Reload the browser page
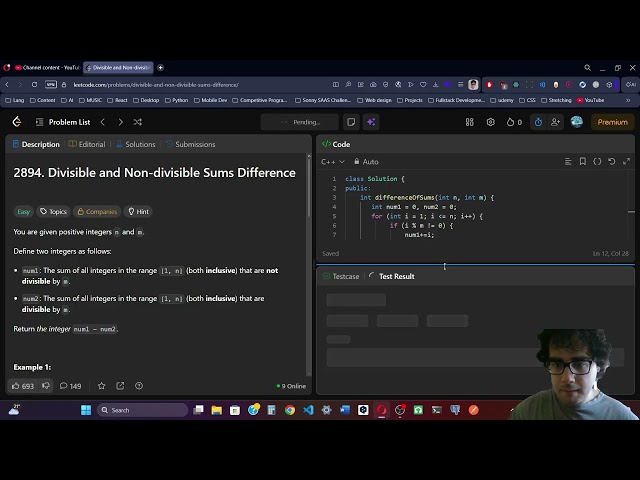The image size is (640, 480). pyautogui.click(x=34, y=84)
